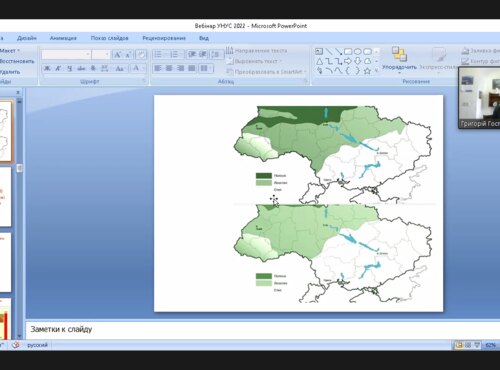Click the bulleted list icon
500x370 pixels.
click(x=158, y=54)
